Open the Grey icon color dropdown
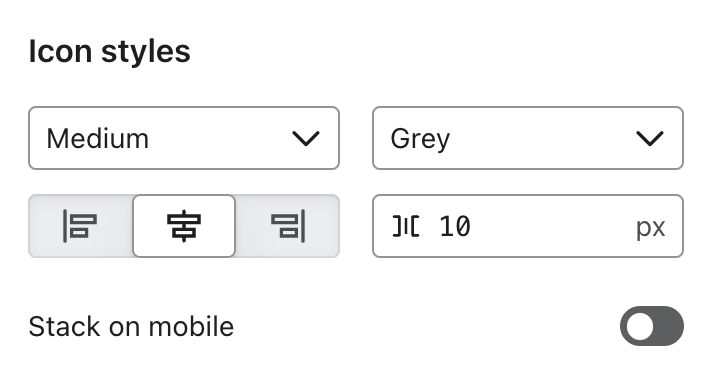 [528, 138]
